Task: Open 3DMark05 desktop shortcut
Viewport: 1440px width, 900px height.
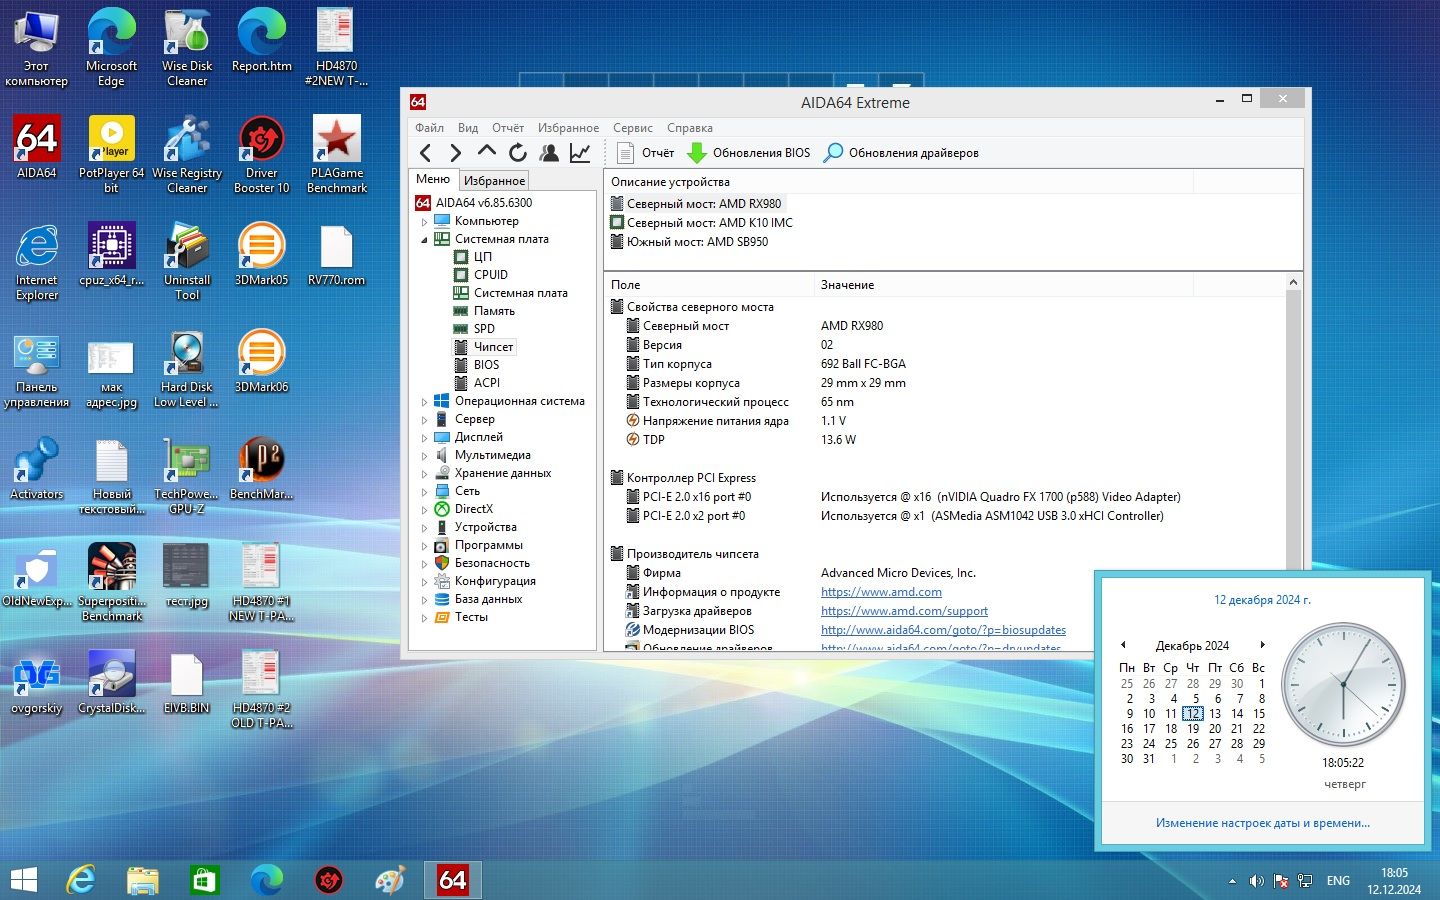Action: coord(262,255)
